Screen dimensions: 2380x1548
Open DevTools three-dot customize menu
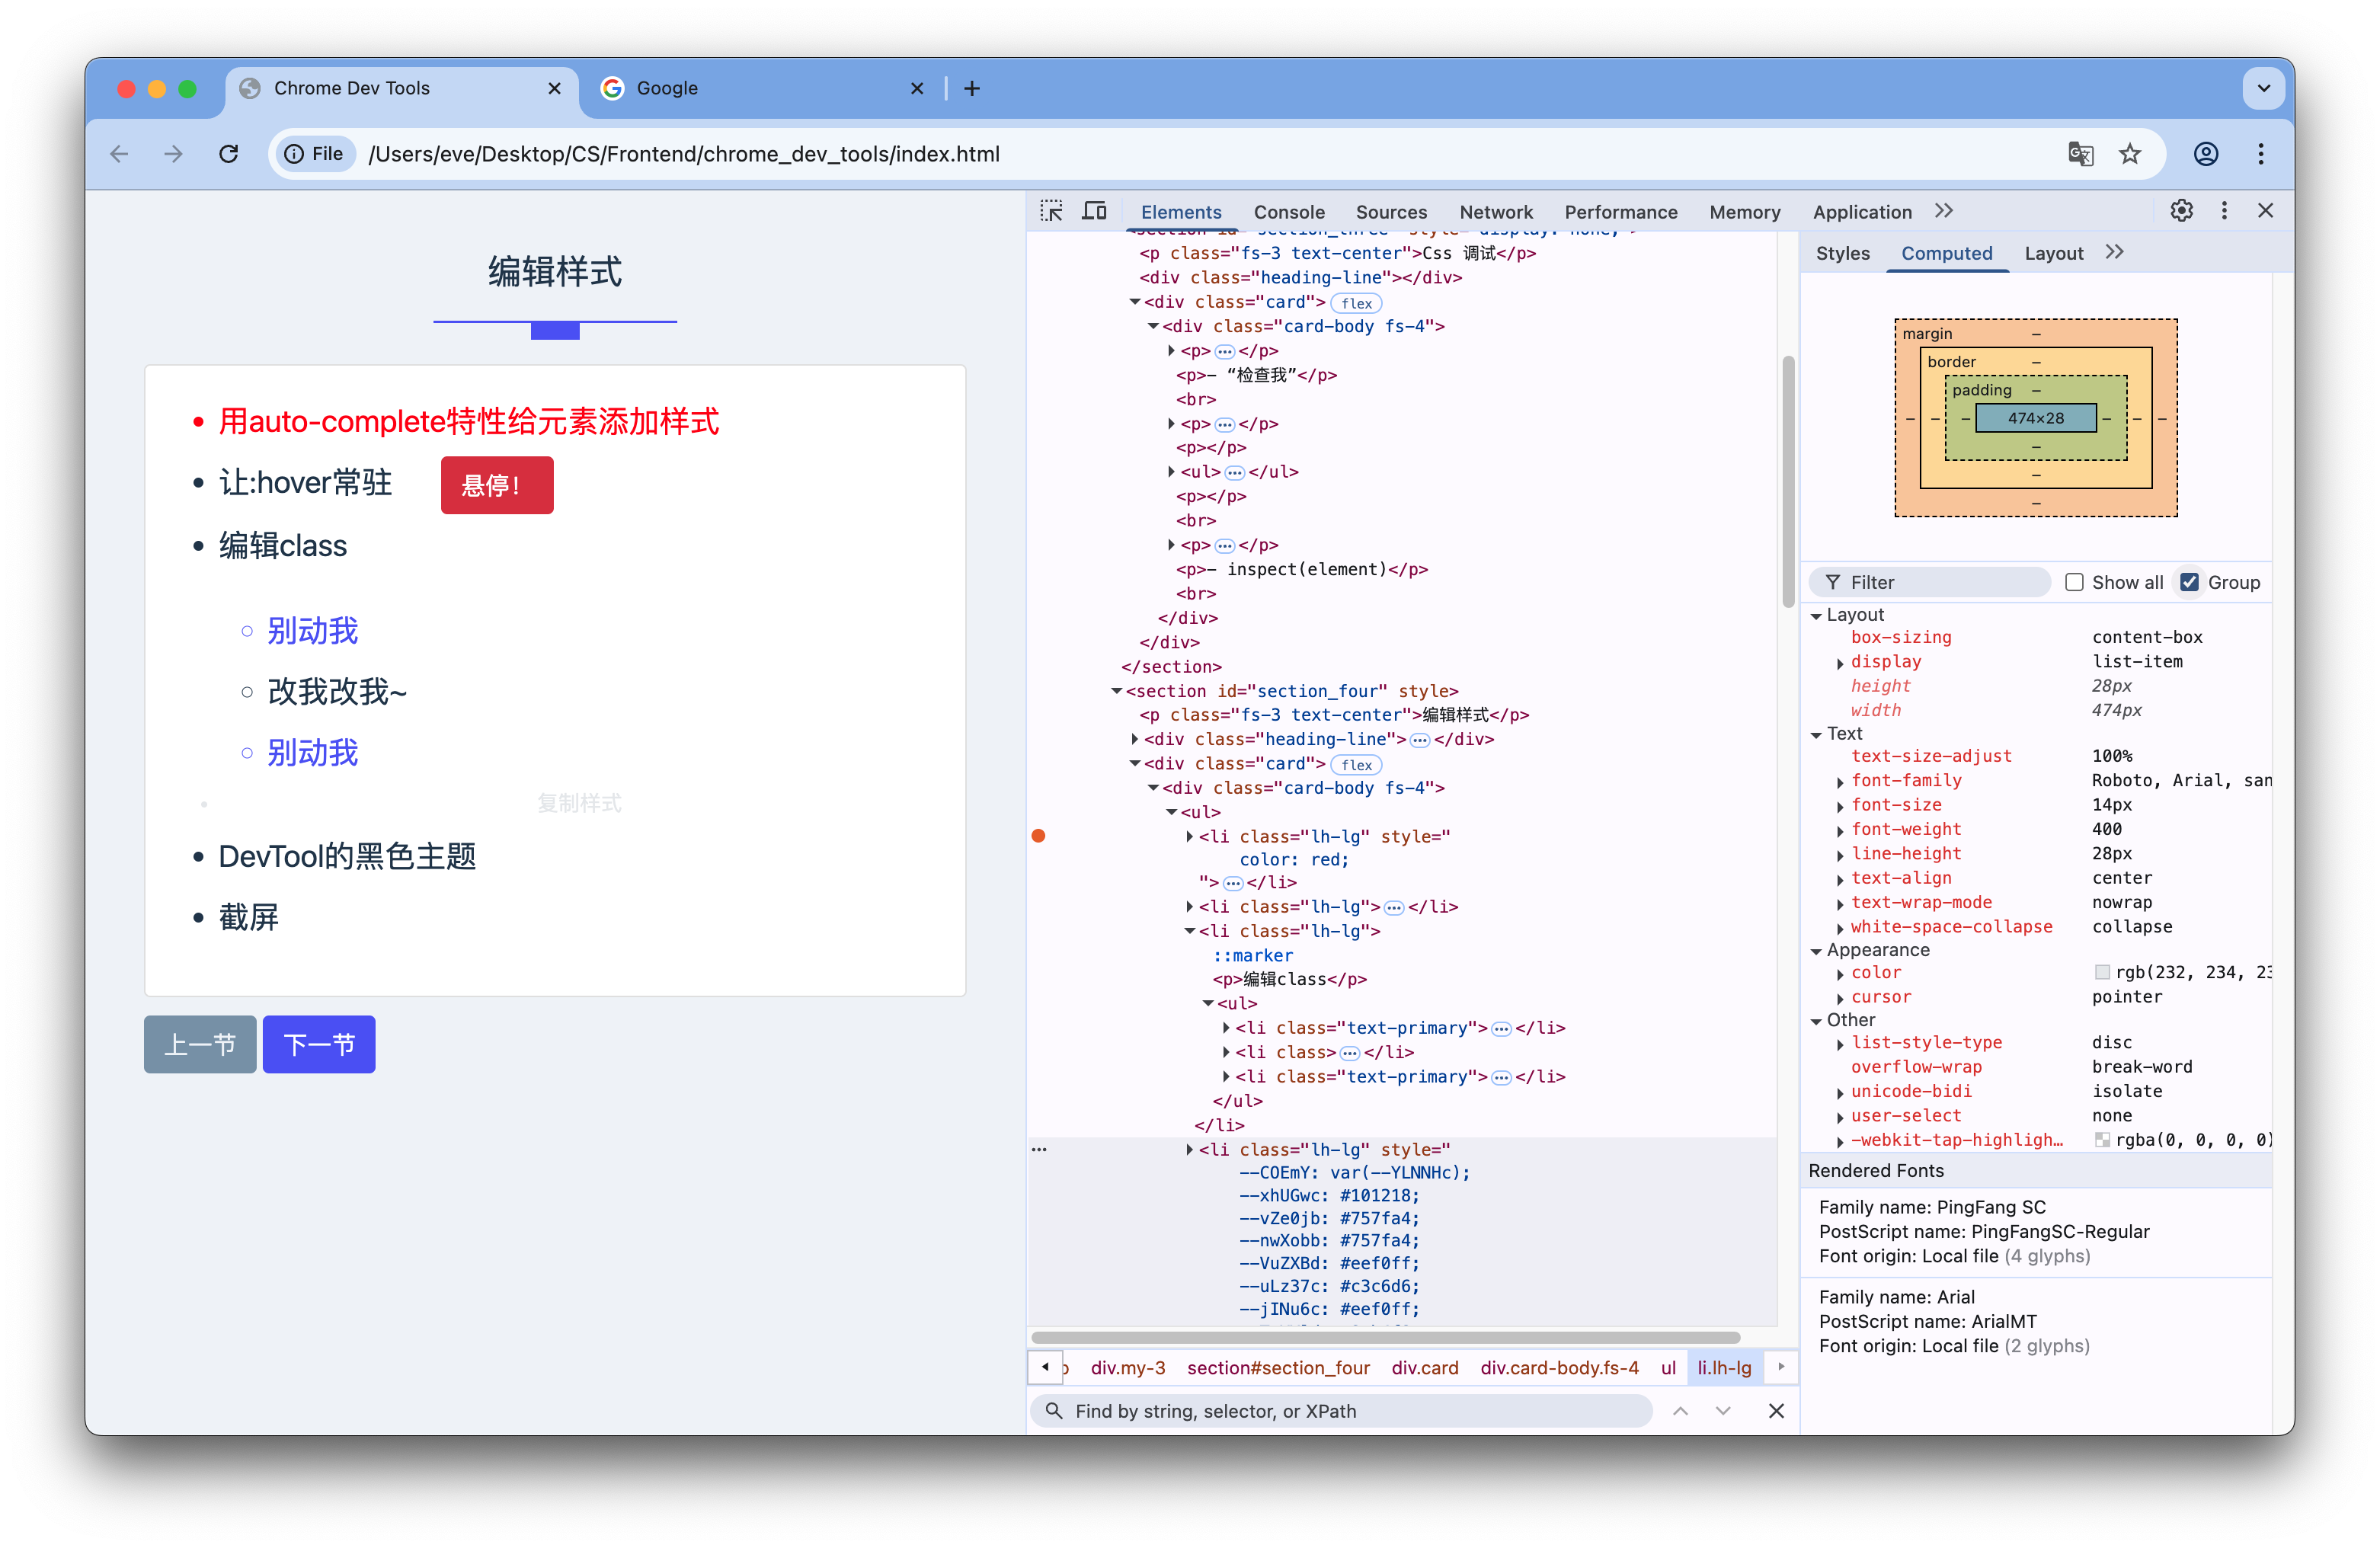pyautogui.click(x=2224, y=211)
